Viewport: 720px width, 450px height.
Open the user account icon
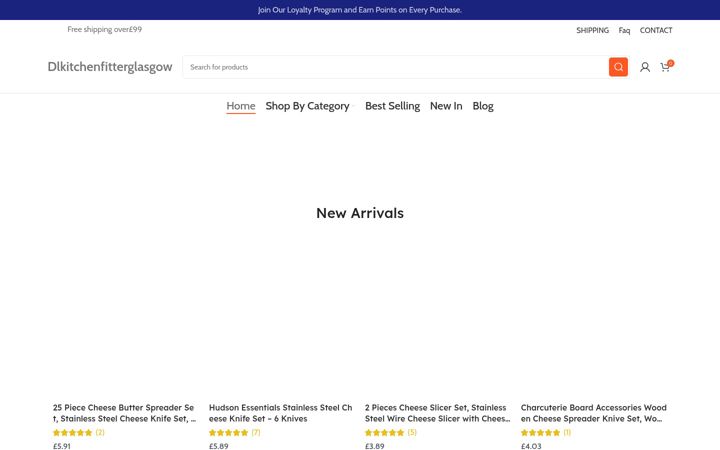645,67
